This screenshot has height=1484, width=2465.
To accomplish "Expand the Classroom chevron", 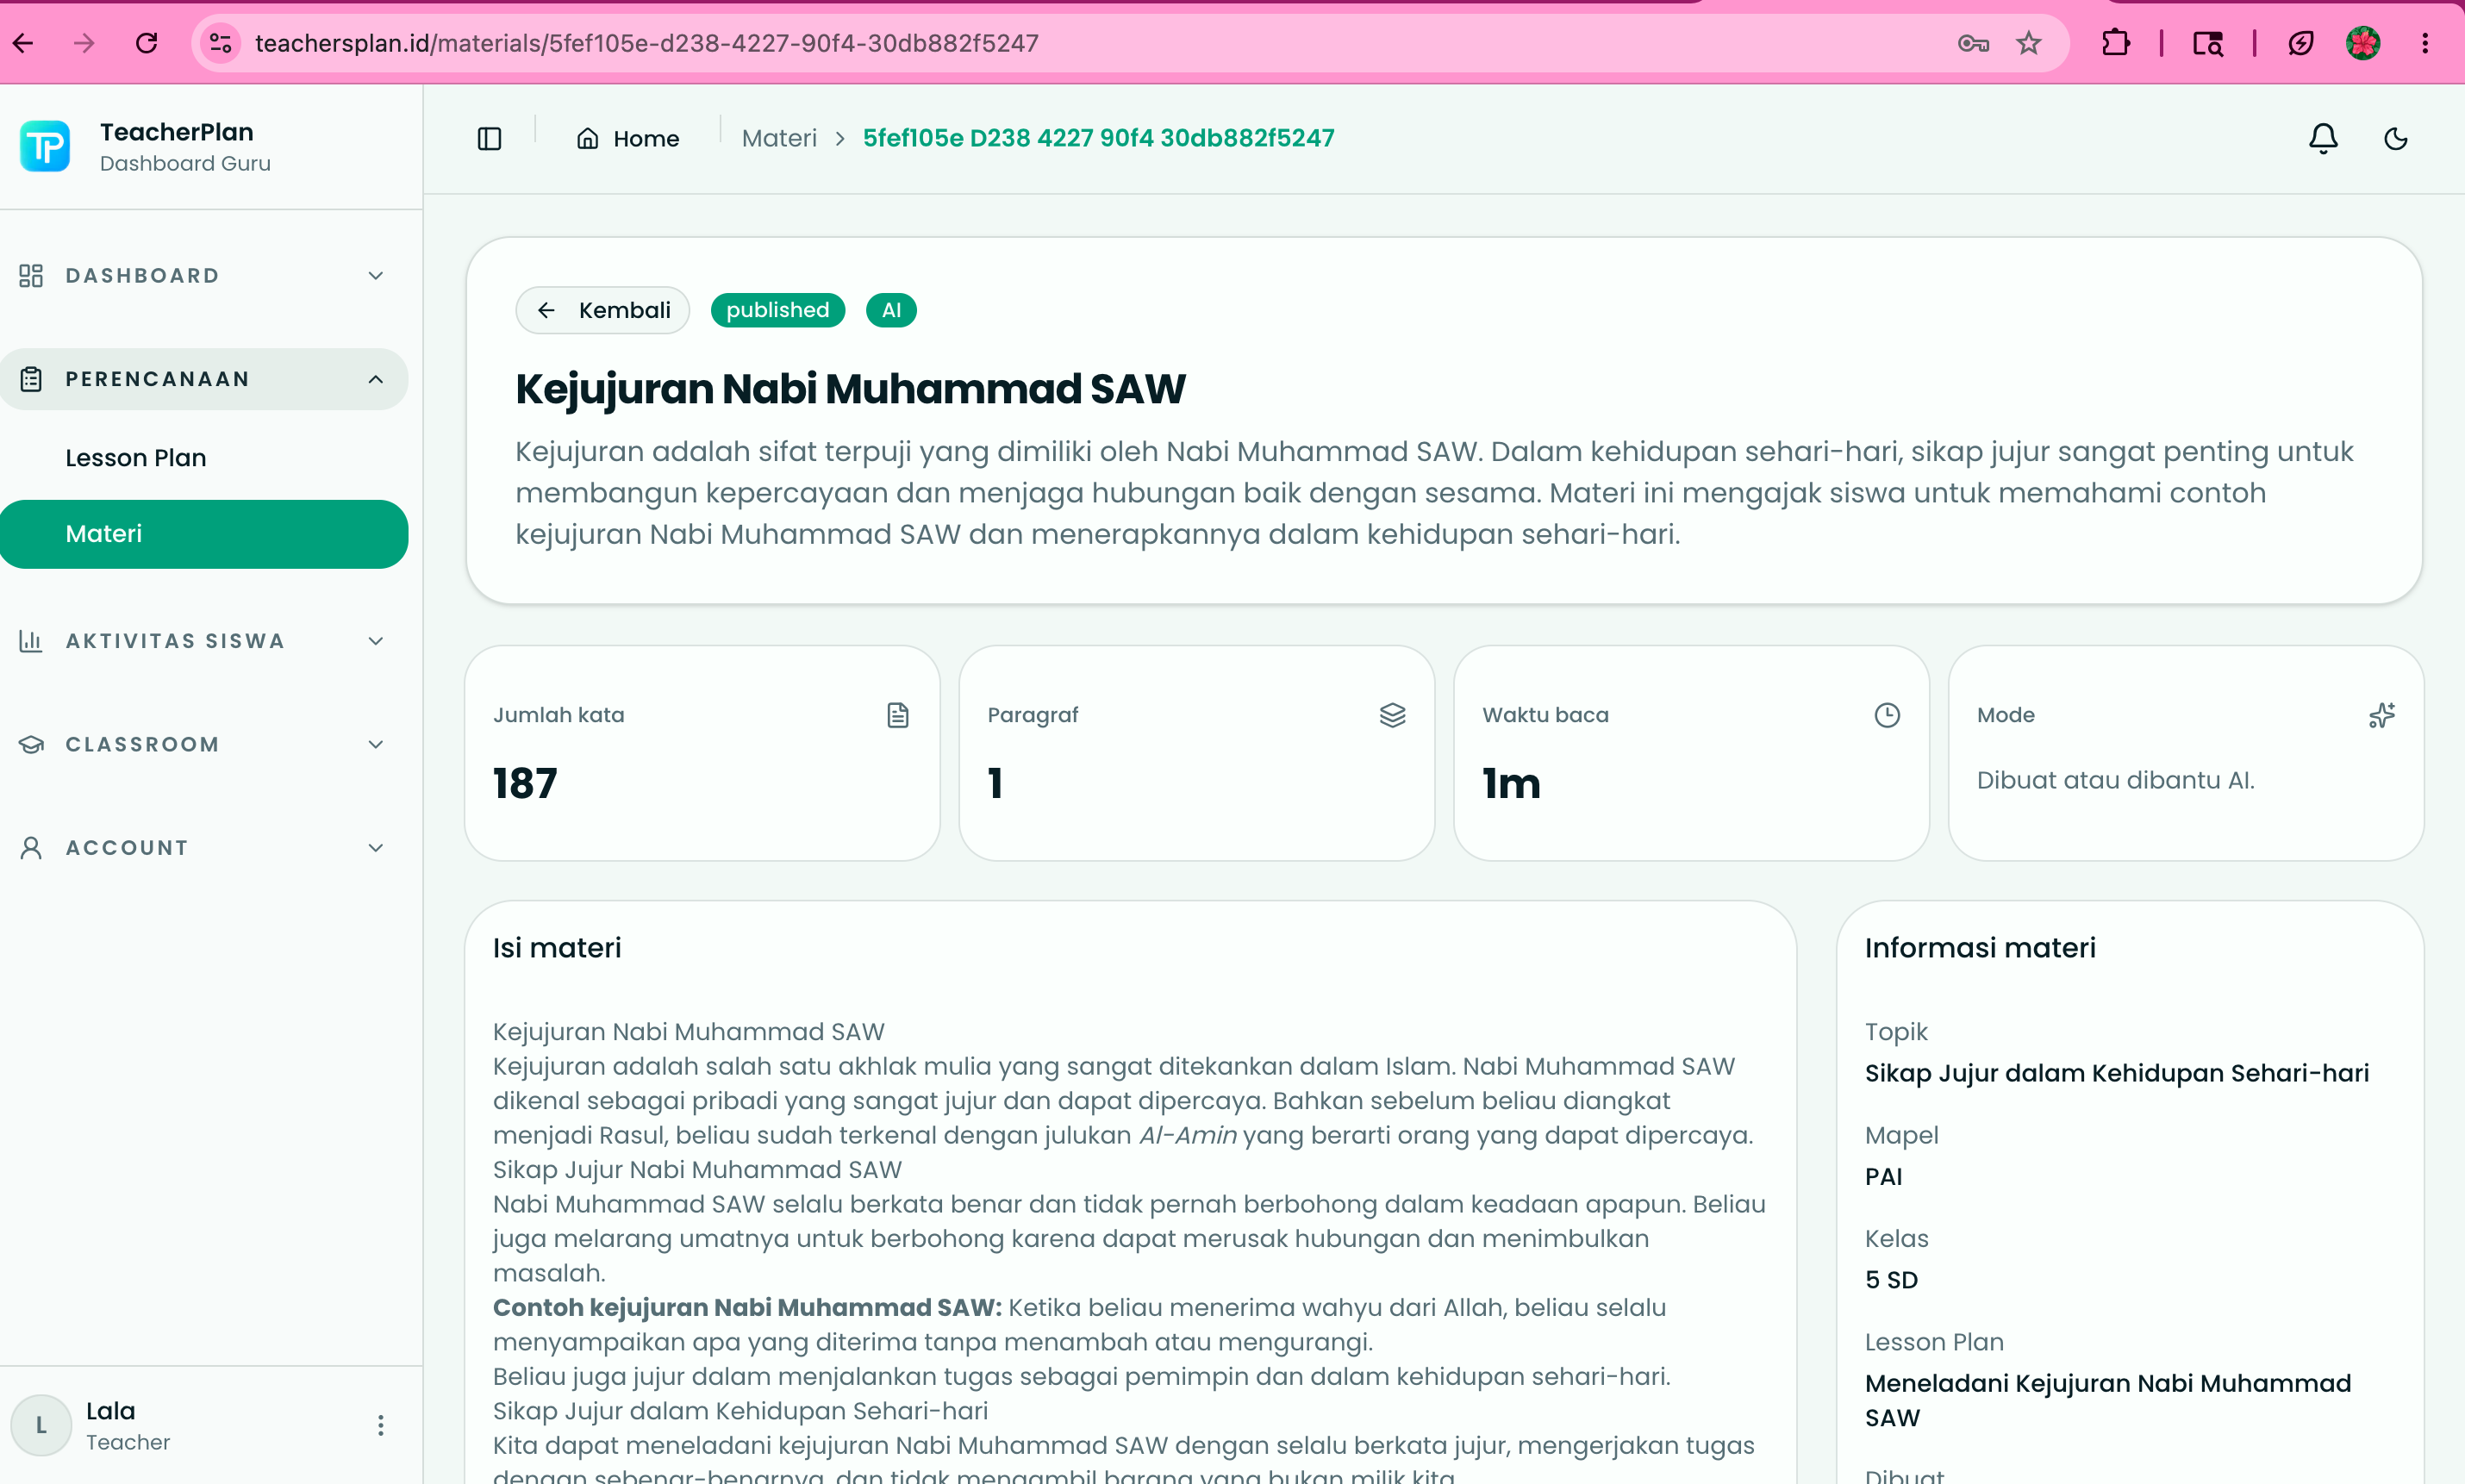I will pos(376,744).
